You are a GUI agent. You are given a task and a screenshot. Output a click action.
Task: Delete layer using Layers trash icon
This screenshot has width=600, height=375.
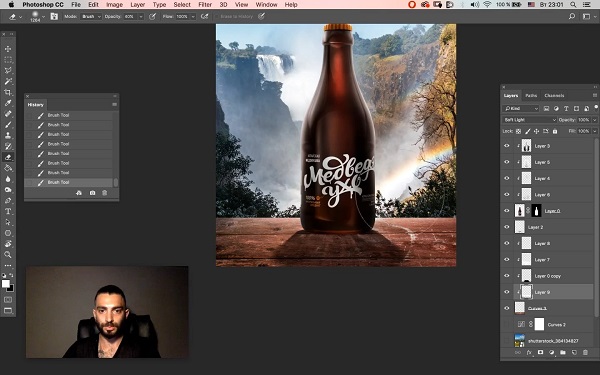[x=585, y=352]
